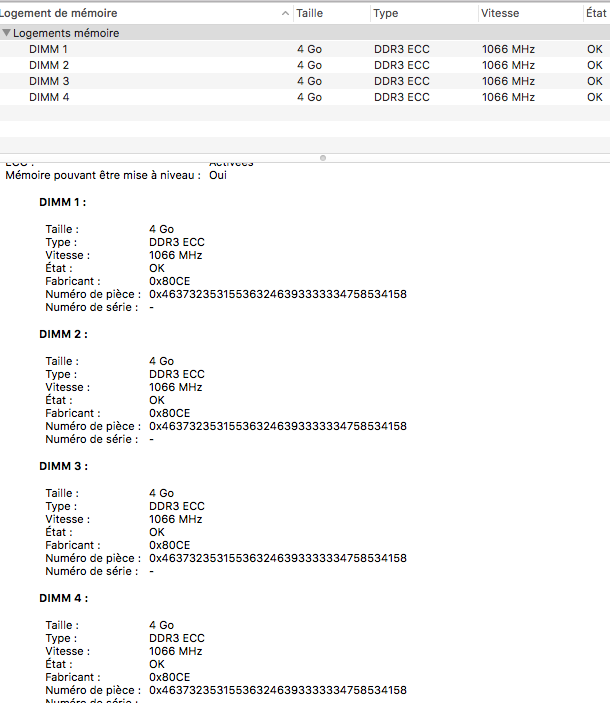Click the DIMM 3 detail heading

tap(63, 466)
